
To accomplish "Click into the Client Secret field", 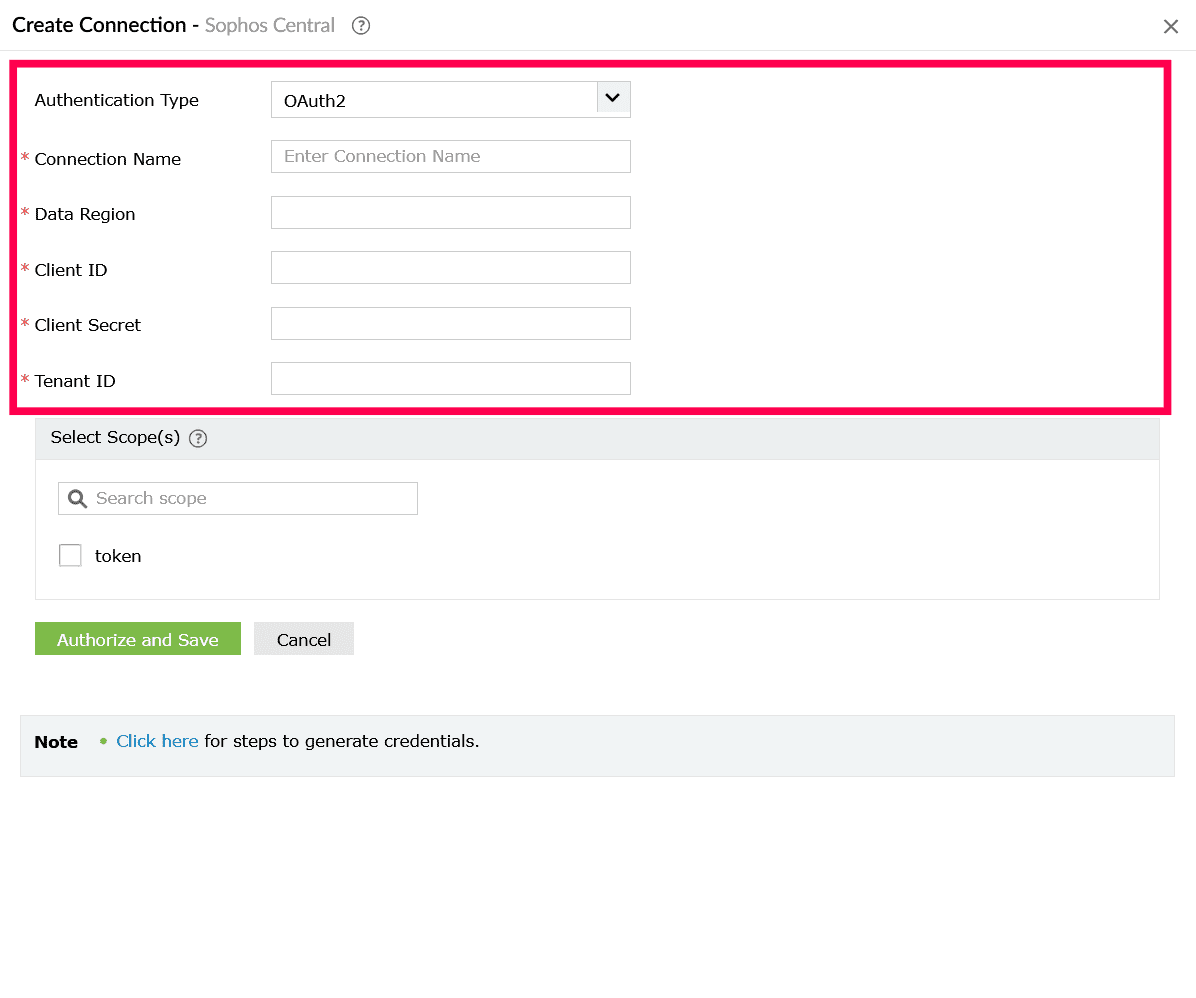I will click(x=451, y=324).
